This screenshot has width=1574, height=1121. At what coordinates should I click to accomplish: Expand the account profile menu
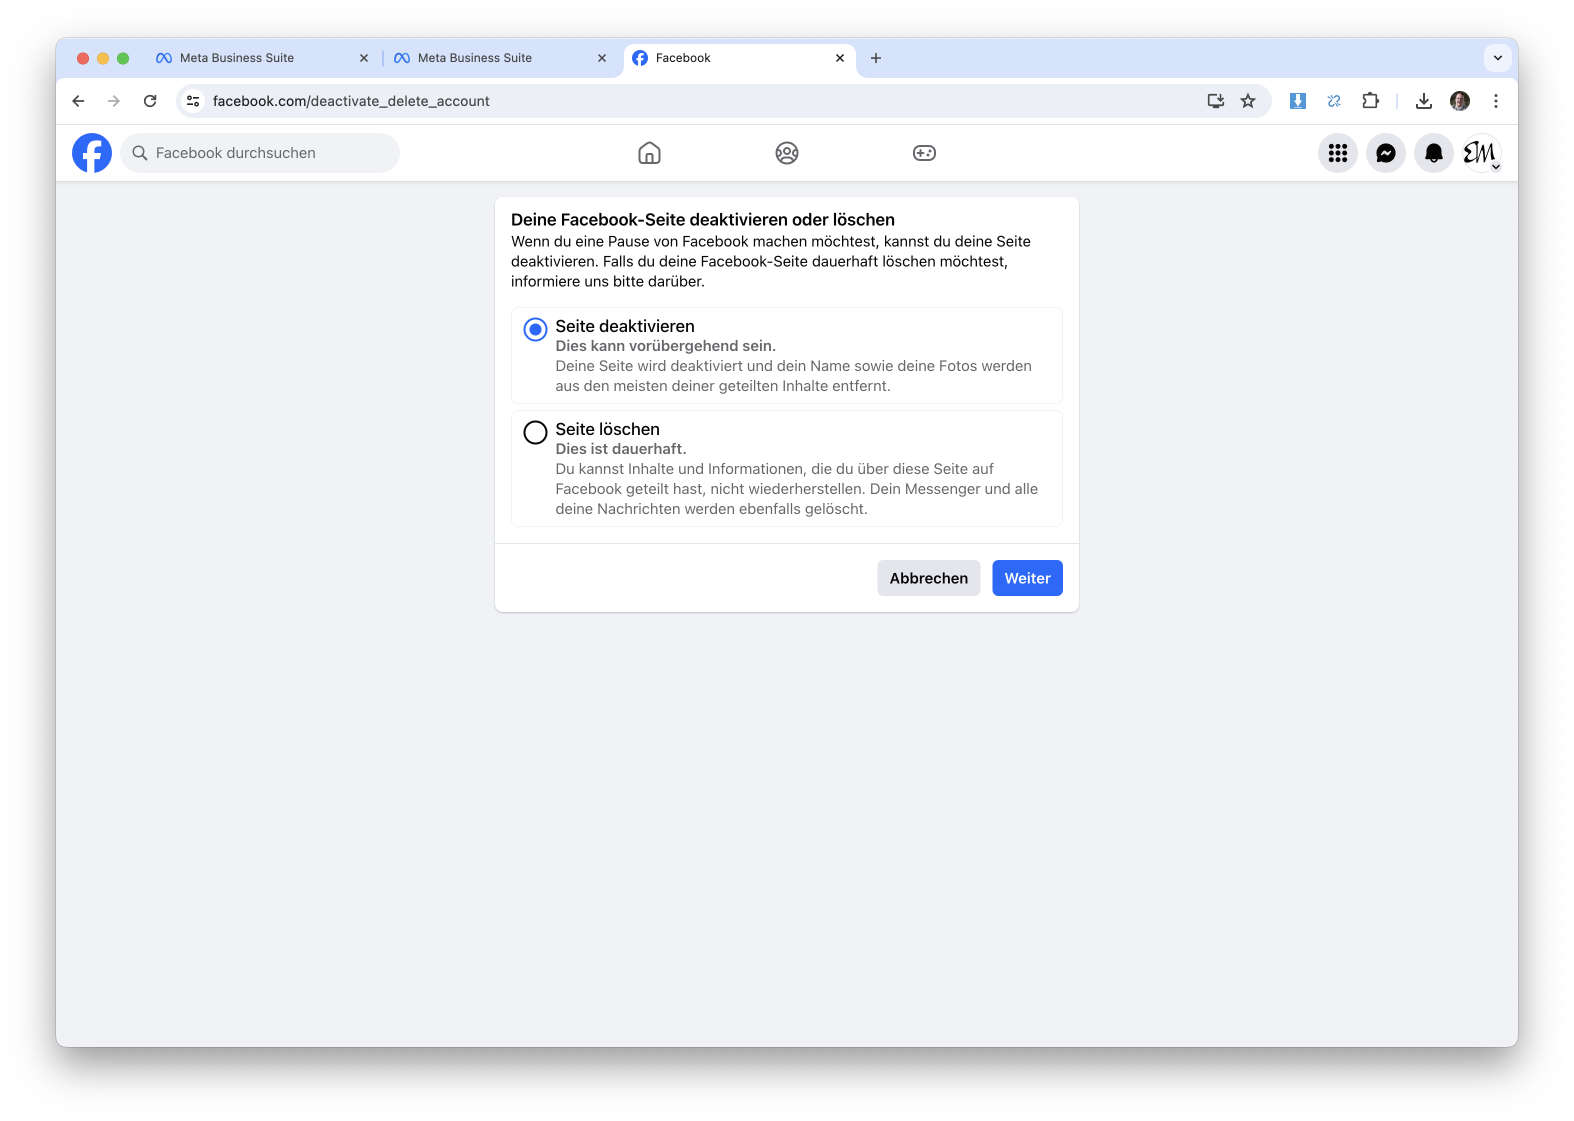tap(1481, 153)
